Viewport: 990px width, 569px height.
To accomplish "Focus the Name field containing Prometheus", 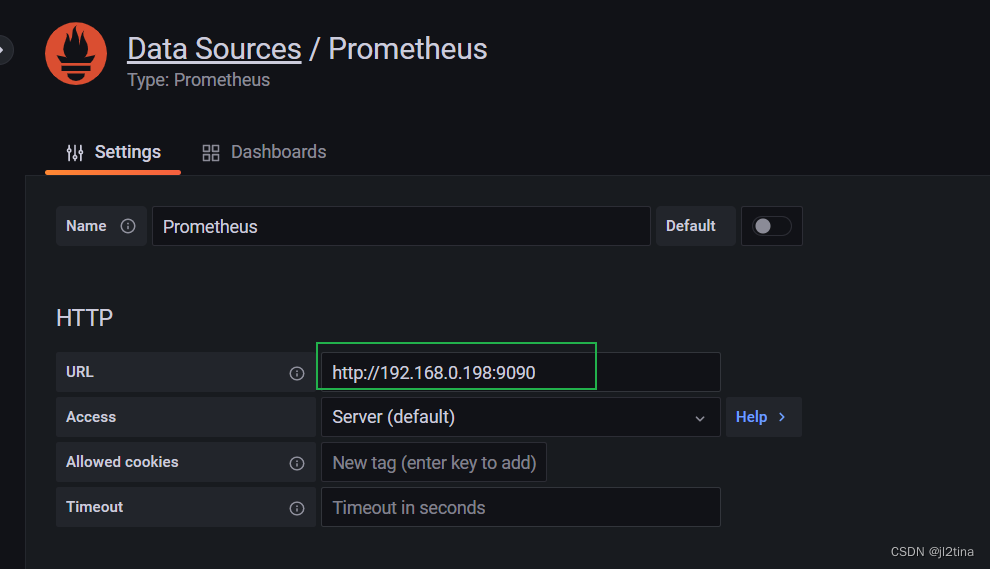I will point(400,226).
